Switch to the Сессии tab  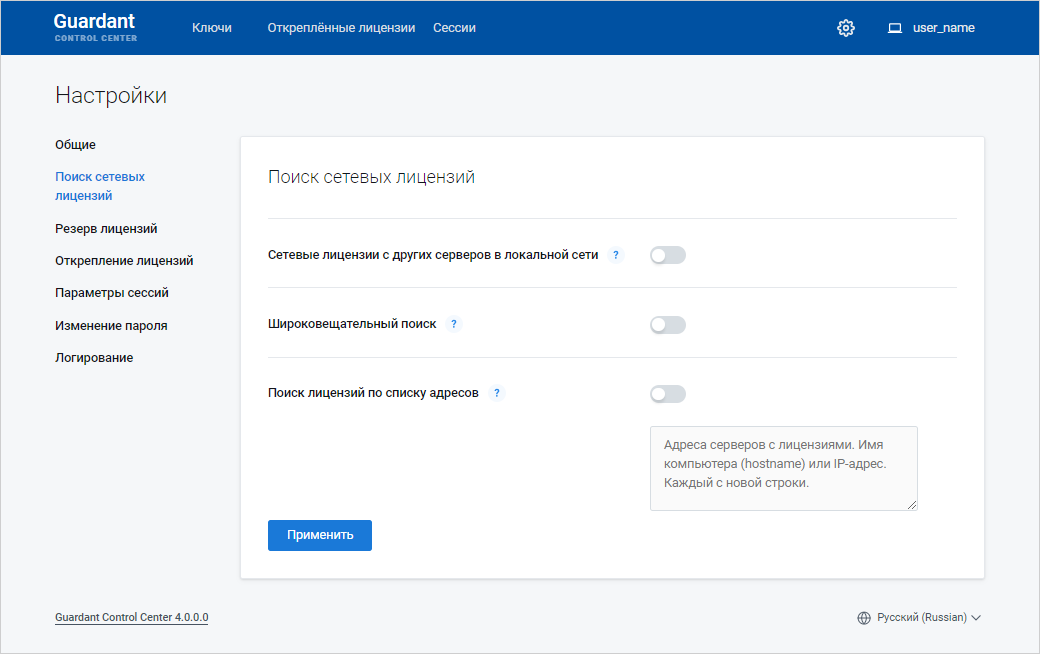click(454, 28)
